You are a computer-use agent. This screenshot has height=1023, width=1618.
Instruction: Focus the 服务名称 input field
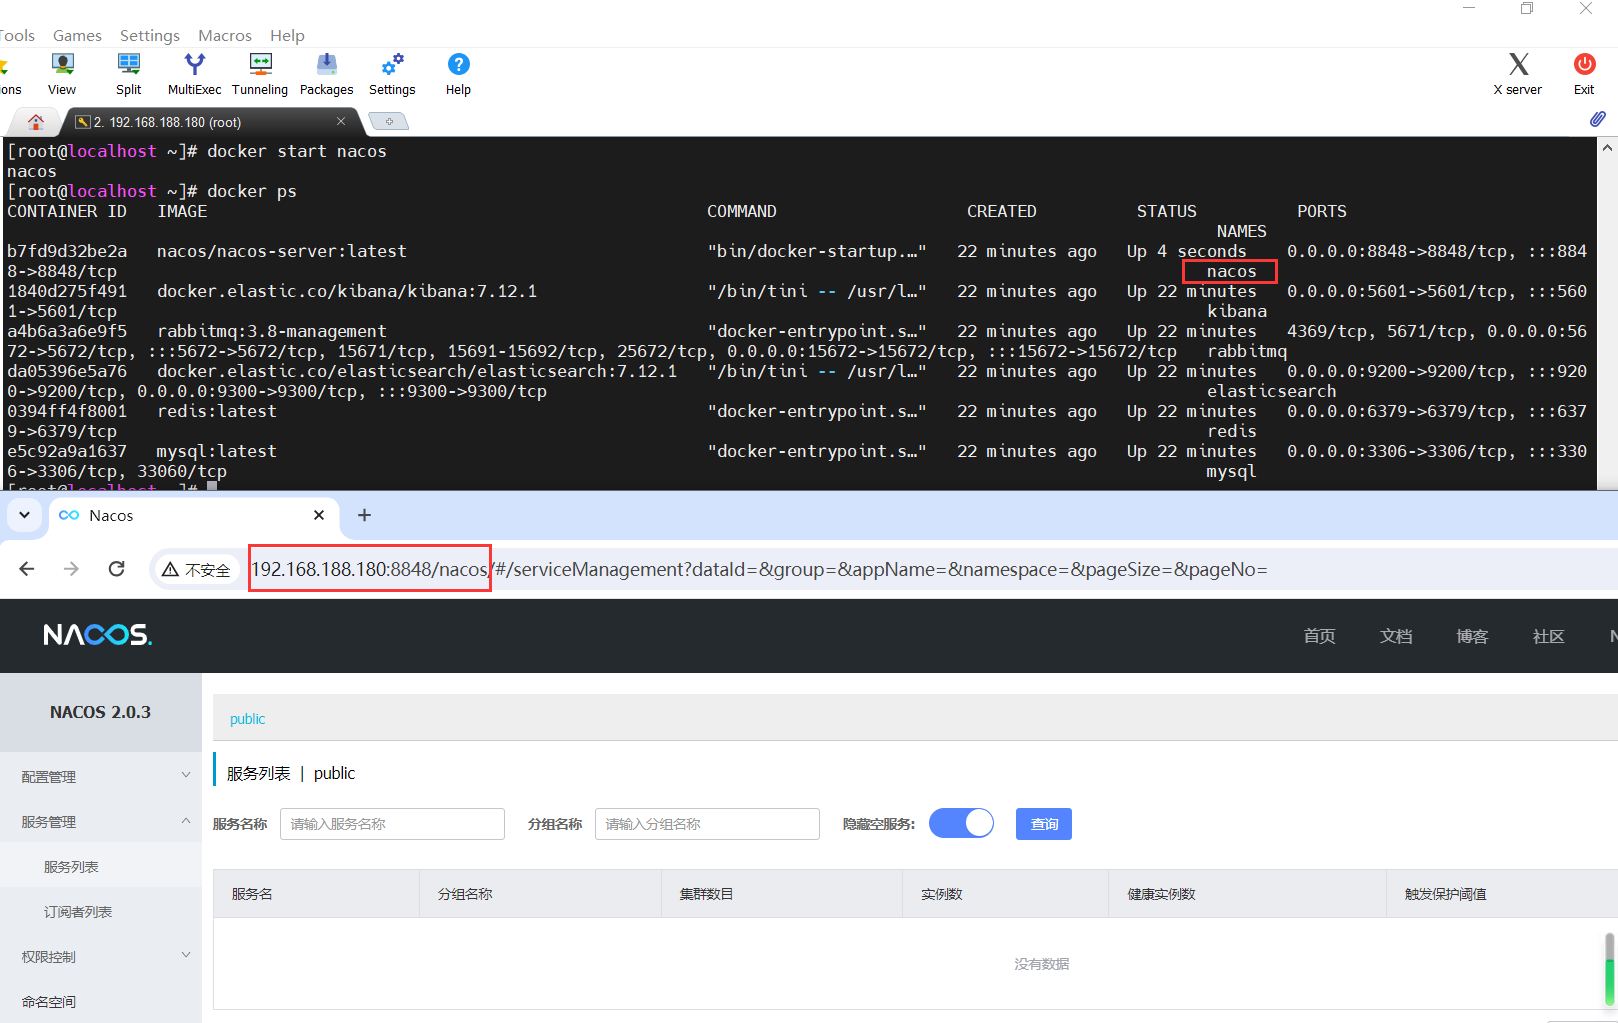click(x=392, y=824)
